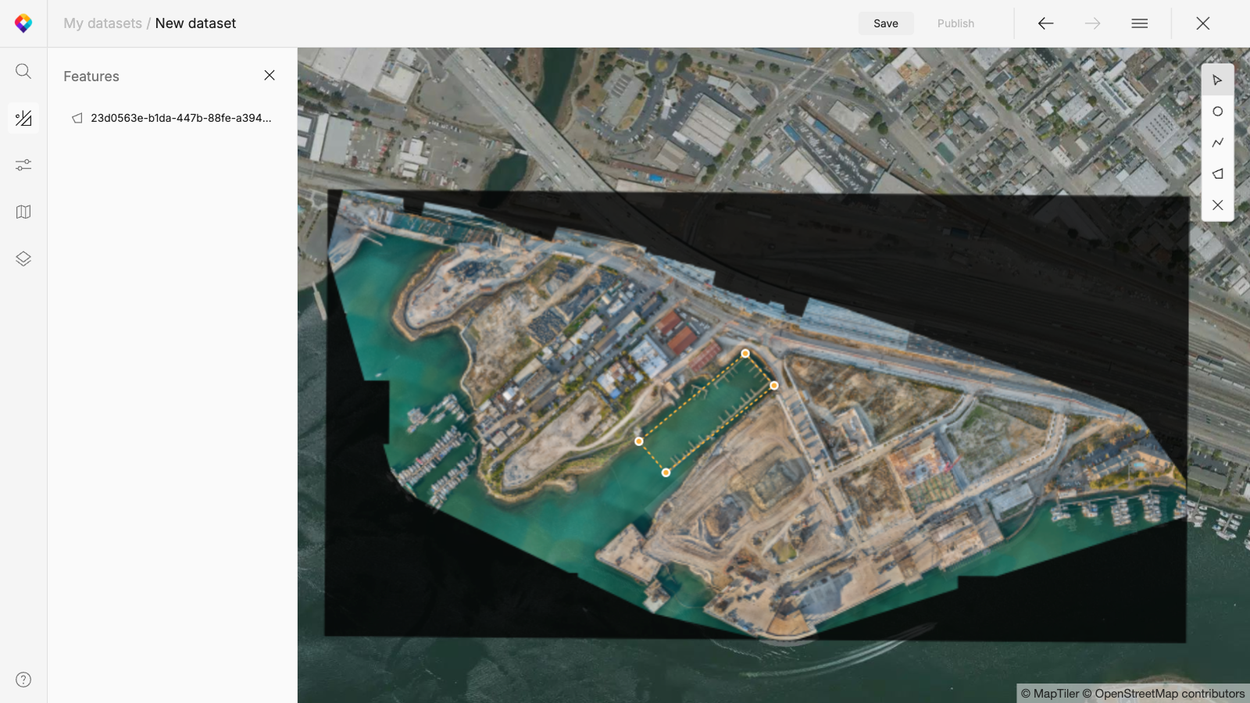
Task: Click the MapTiler logo
Action: pos(22,22)
